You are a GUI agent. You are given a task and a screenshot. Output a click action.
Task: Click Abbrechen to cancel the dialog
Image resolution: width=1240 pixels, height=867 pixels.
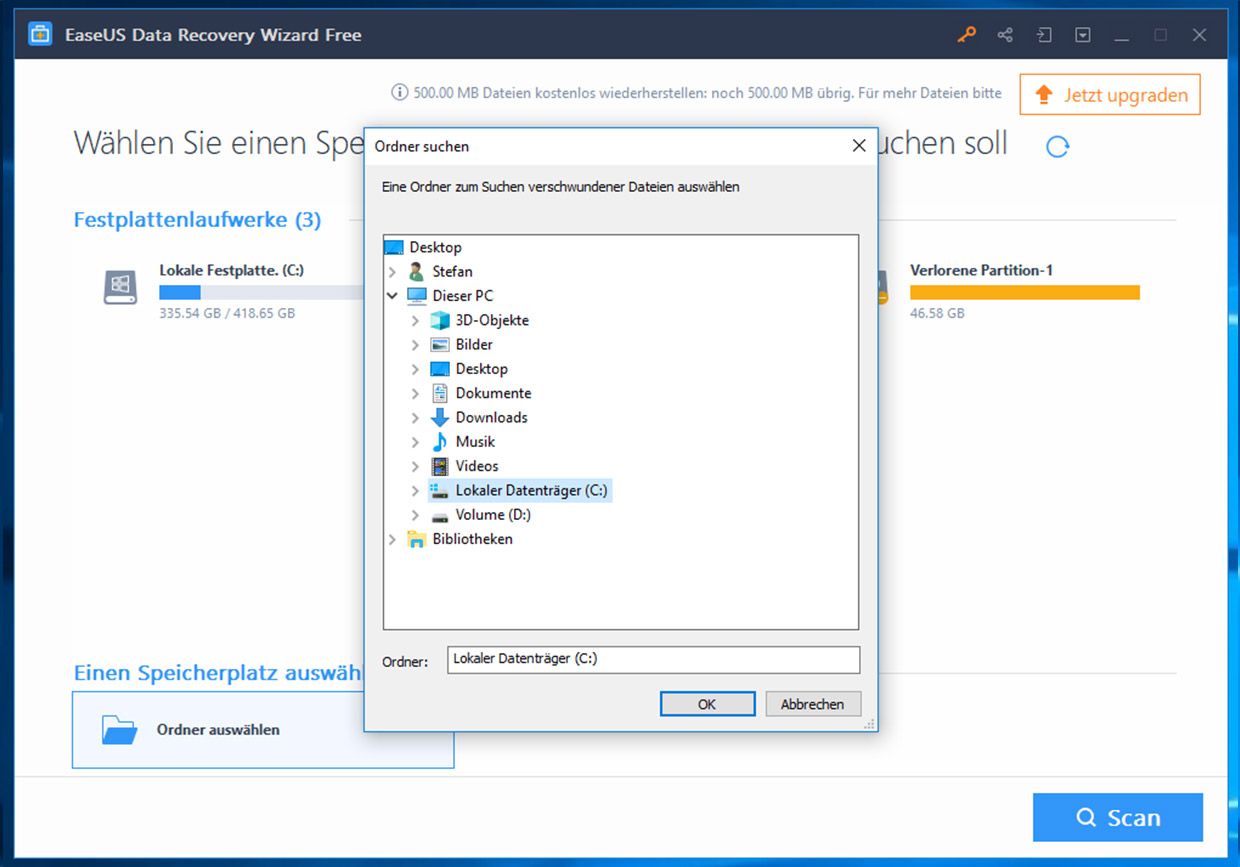(x=813, y=704)
